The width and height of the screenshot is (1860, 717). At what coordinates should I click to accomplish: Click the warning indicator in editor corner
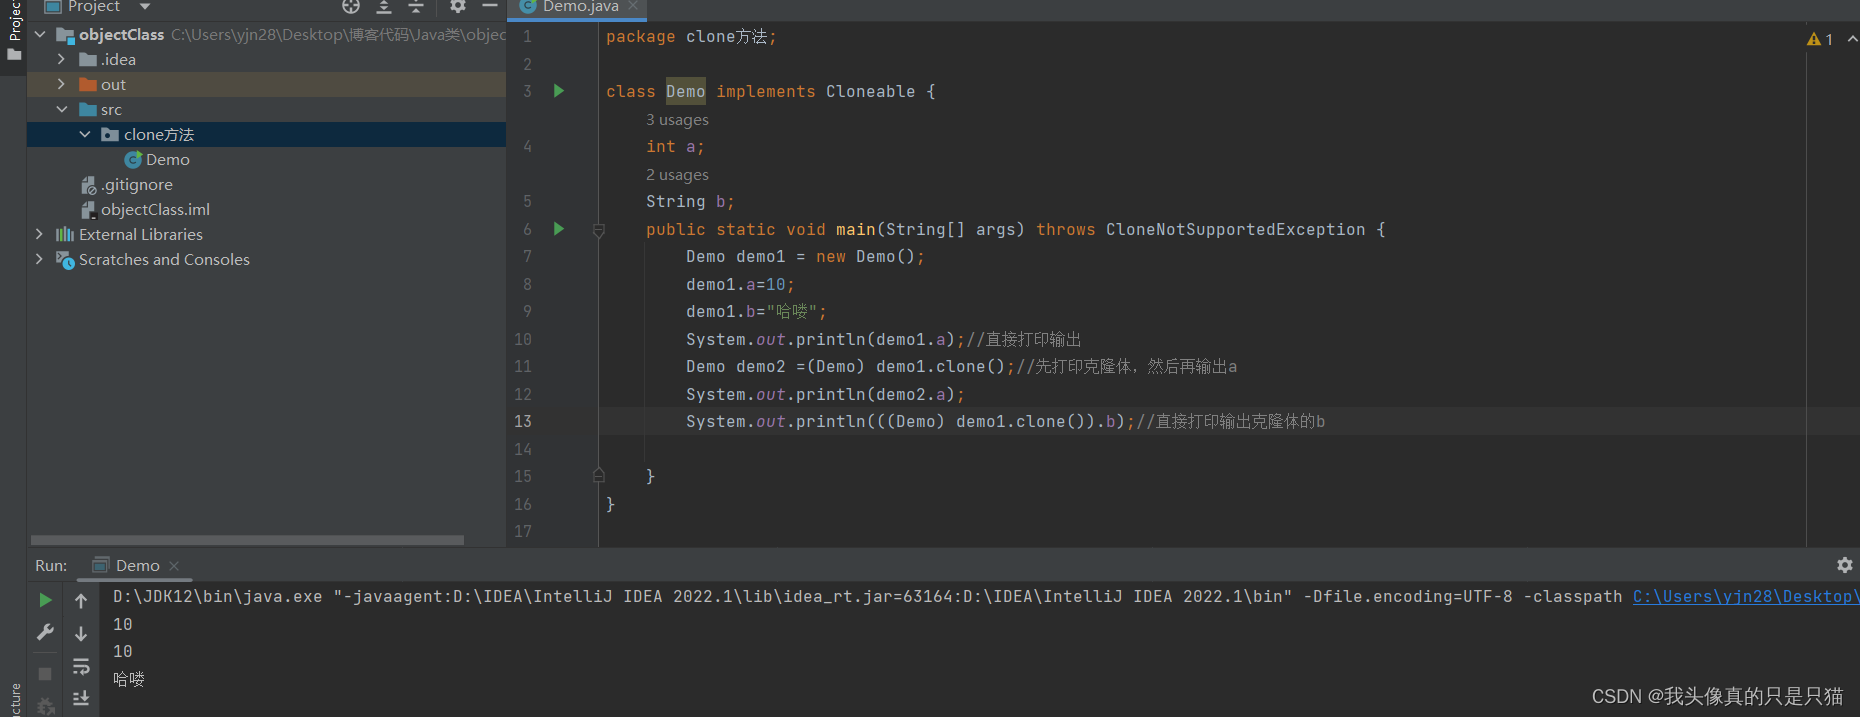coord(1820,39)
